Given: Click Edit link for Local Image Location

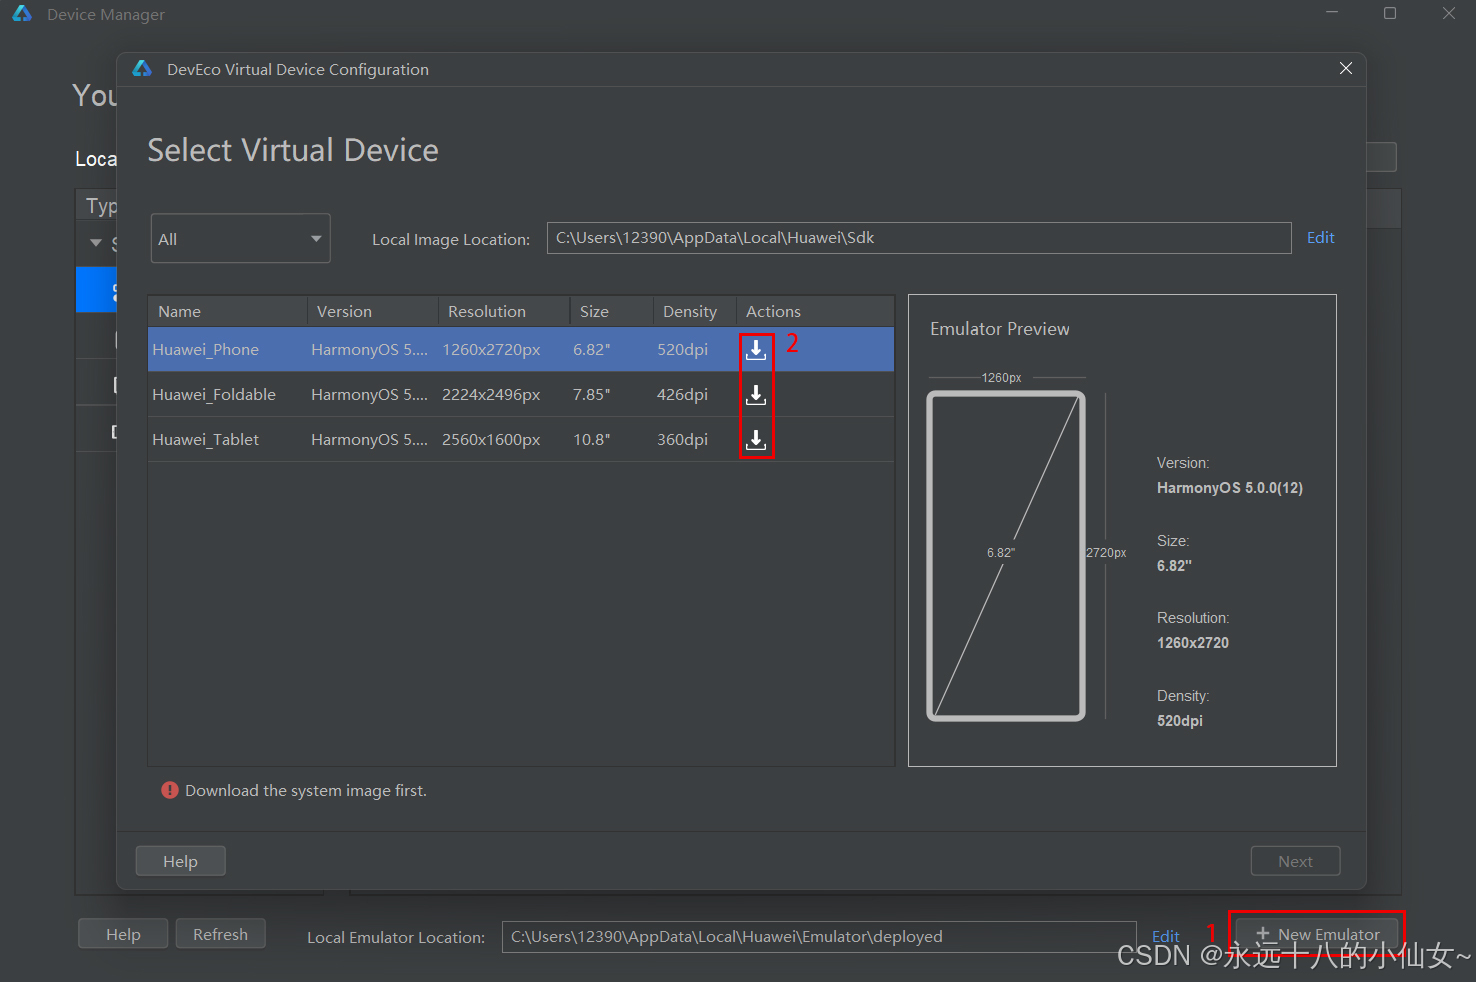Looking at the screenshot, I should [x=1320, y=238].
